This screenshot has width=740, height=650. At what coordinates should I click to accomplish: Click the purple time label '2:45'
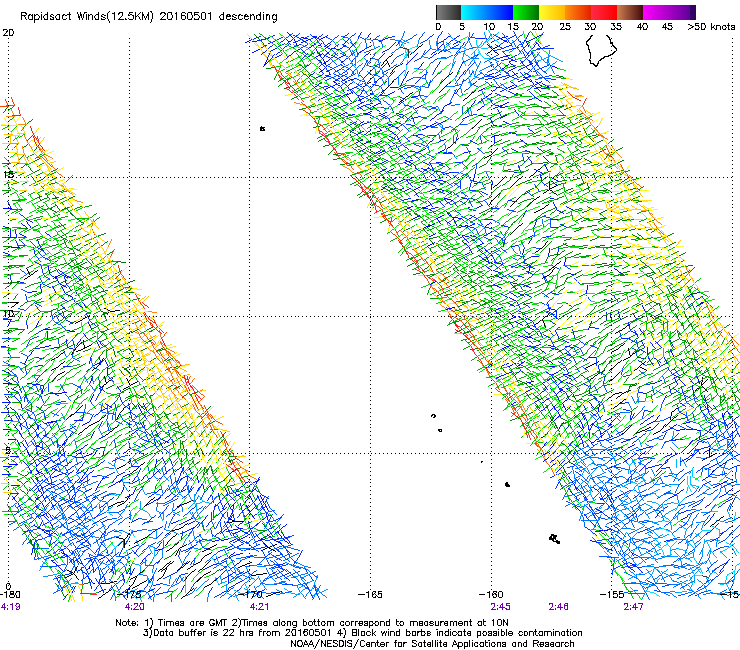click(500, 607)
